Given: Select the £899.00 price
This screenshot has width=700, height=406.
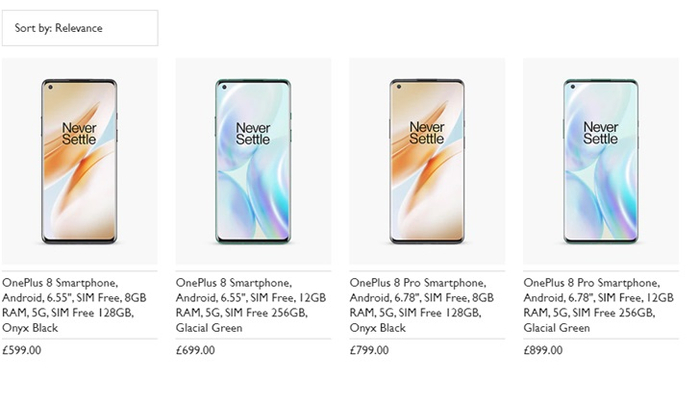Looking at the screenshot, I should click(x=544, y=351).
